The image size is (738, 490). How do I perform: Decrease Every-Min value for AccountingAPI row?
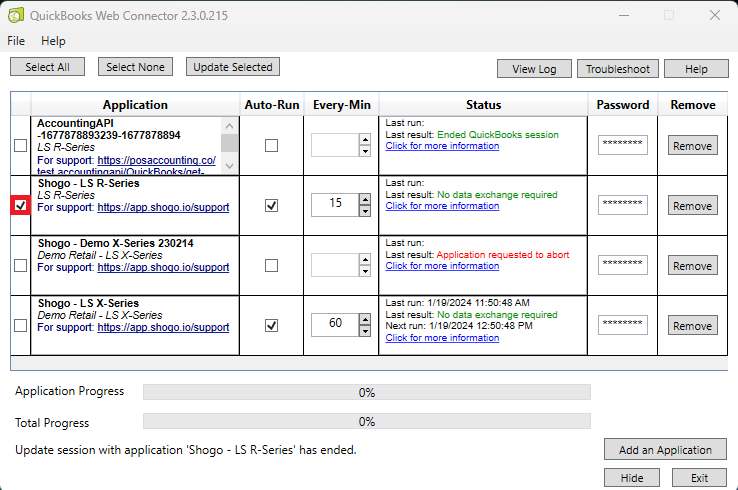(x=365, y=151)
